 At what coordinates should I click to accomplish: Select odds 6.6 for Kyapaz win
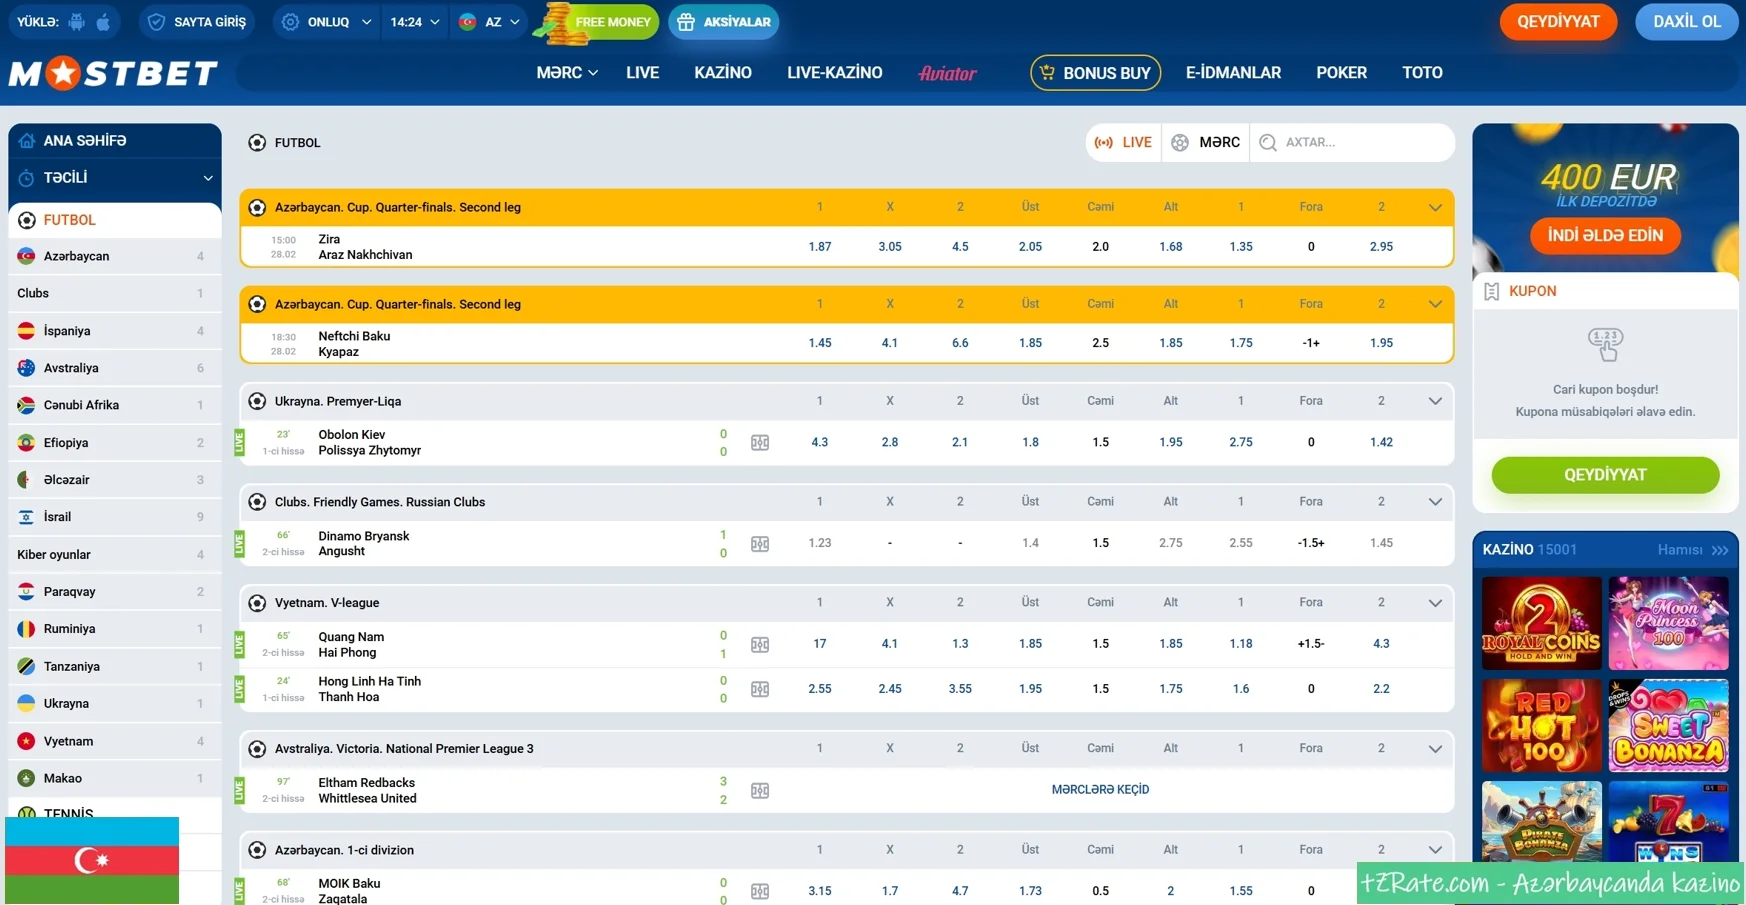(960, 343)
